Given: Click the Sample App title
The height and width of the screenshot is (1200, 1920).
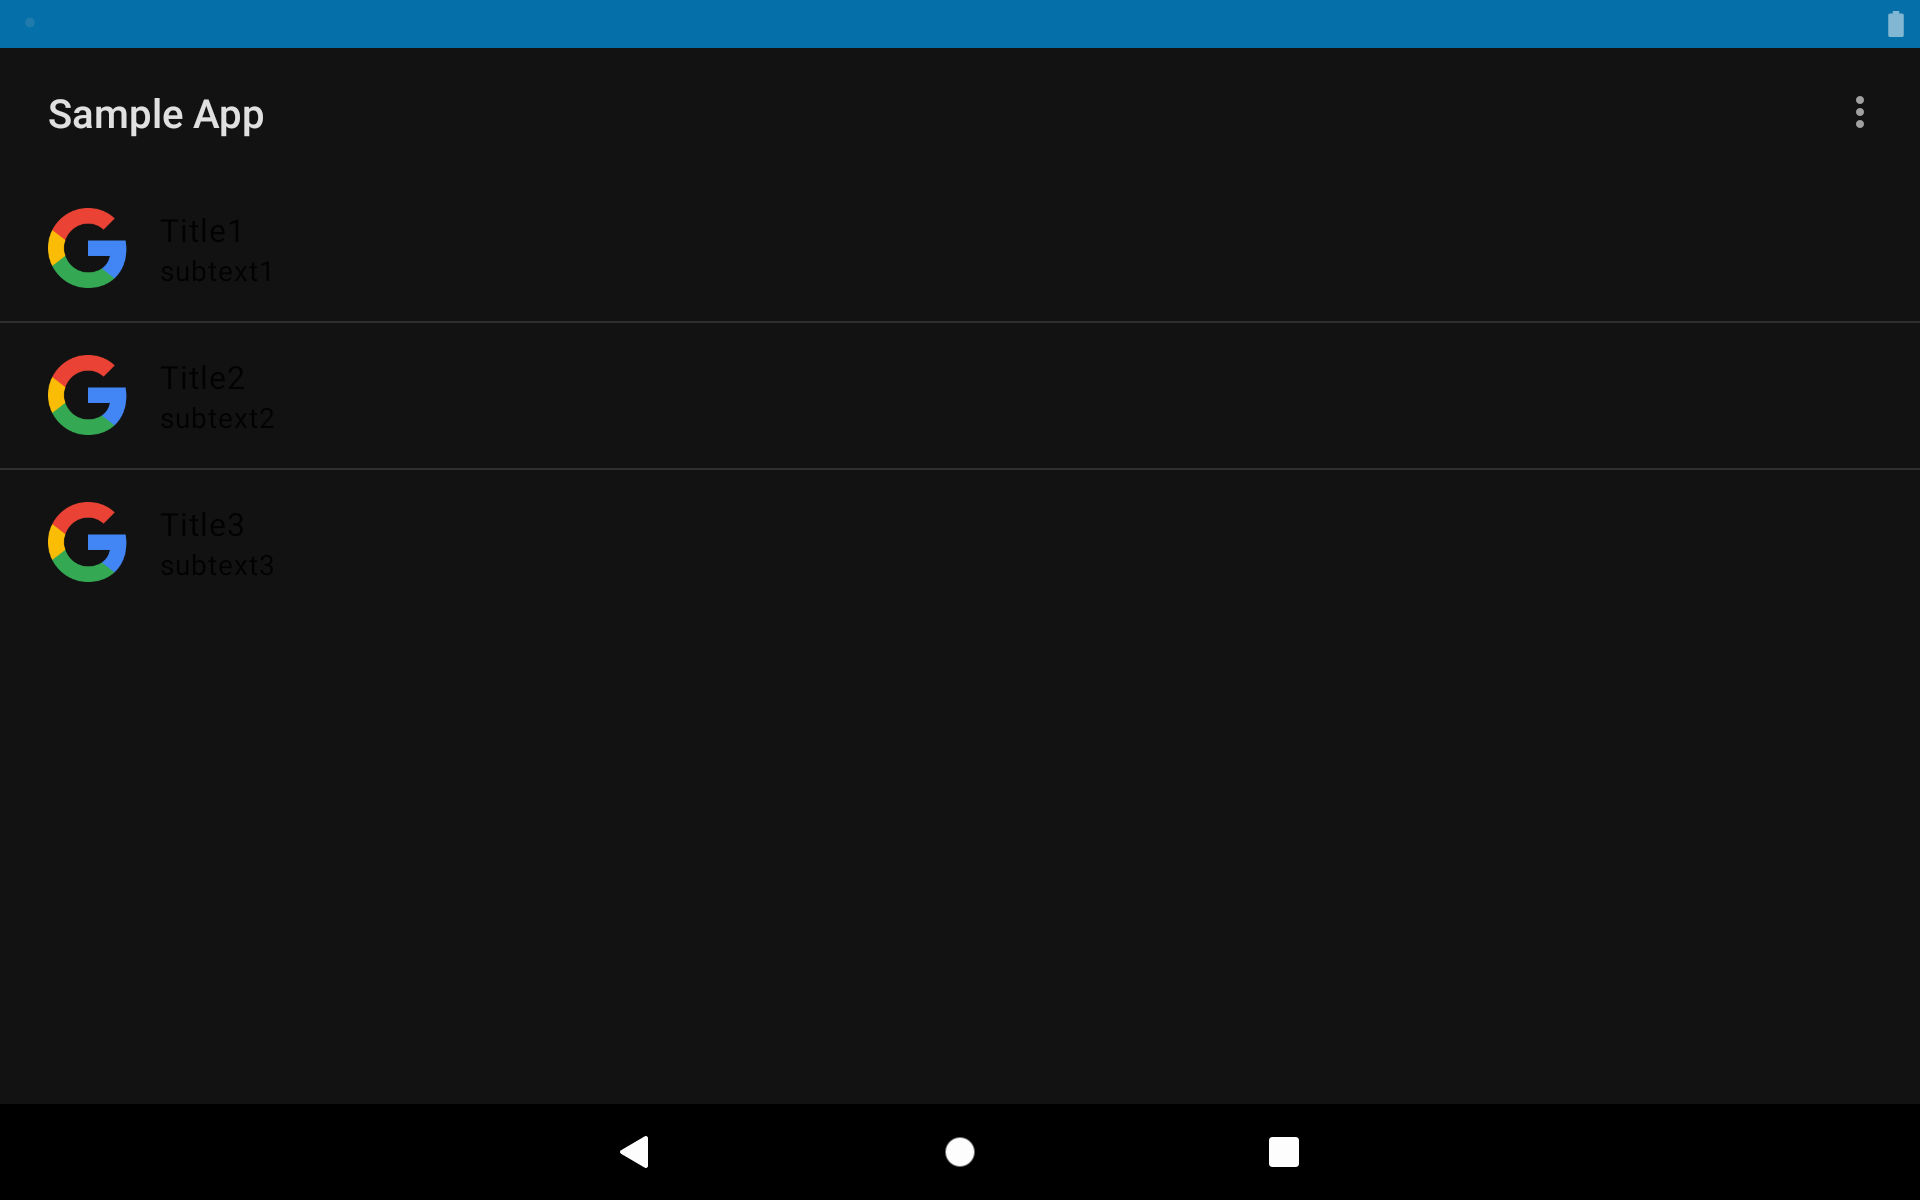Looking at the screenshot, I should [156, 115].
